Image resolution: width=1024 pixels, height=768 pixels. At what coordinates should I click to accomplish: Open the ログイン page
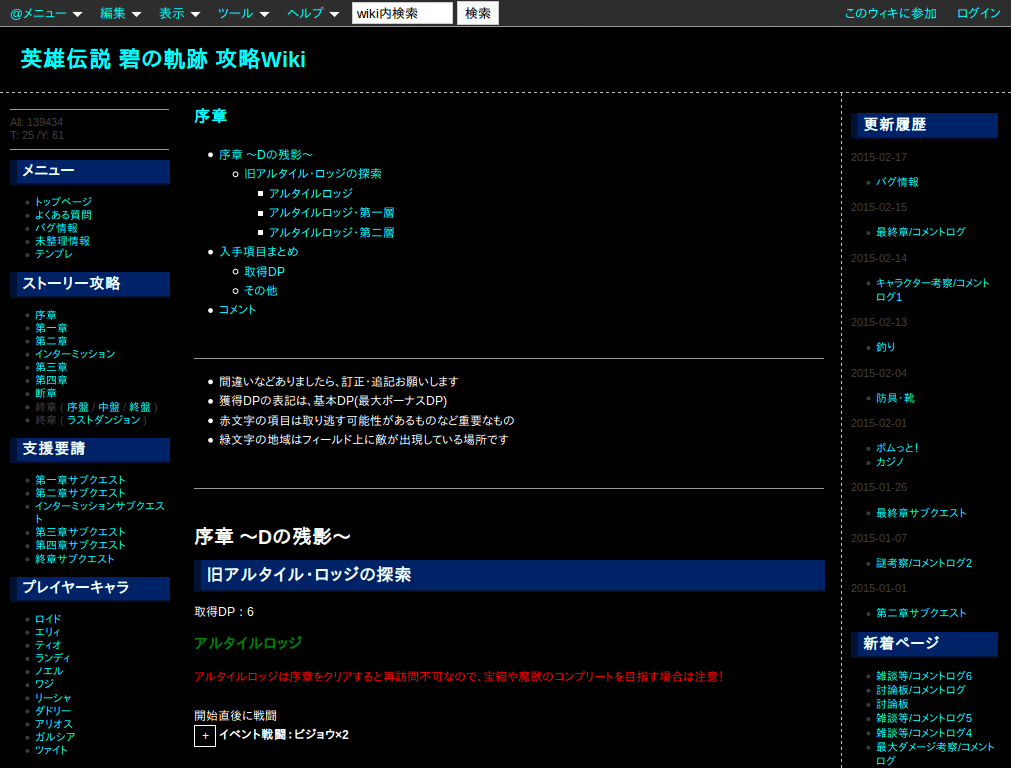(977, 13)
